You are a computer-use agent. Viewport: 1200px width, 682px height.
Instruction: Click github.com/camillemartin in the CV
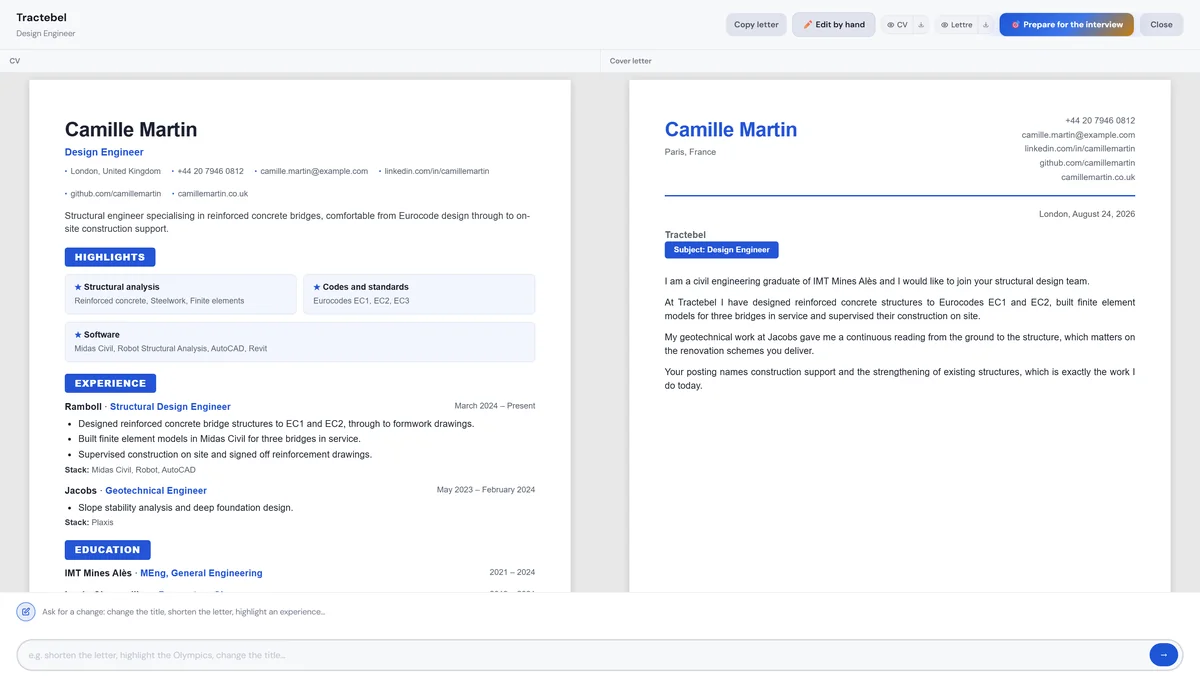[115, 194]
